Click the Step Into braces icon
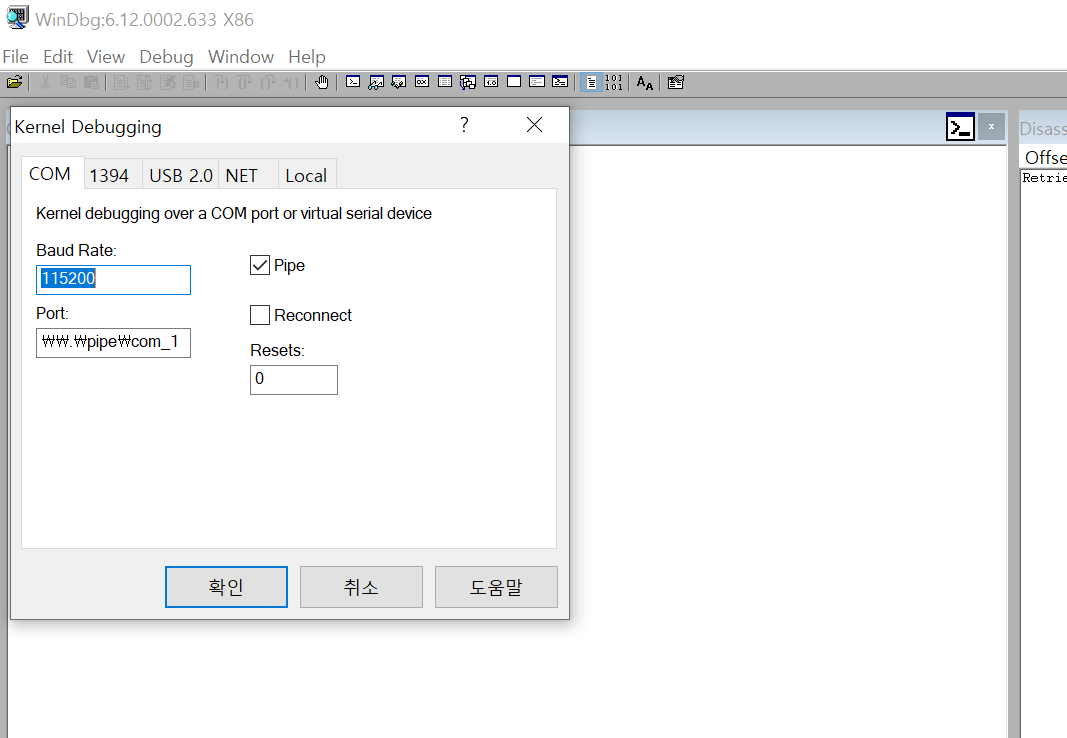The height and width of the screenshot is (738, 1067). pos(222,82)
